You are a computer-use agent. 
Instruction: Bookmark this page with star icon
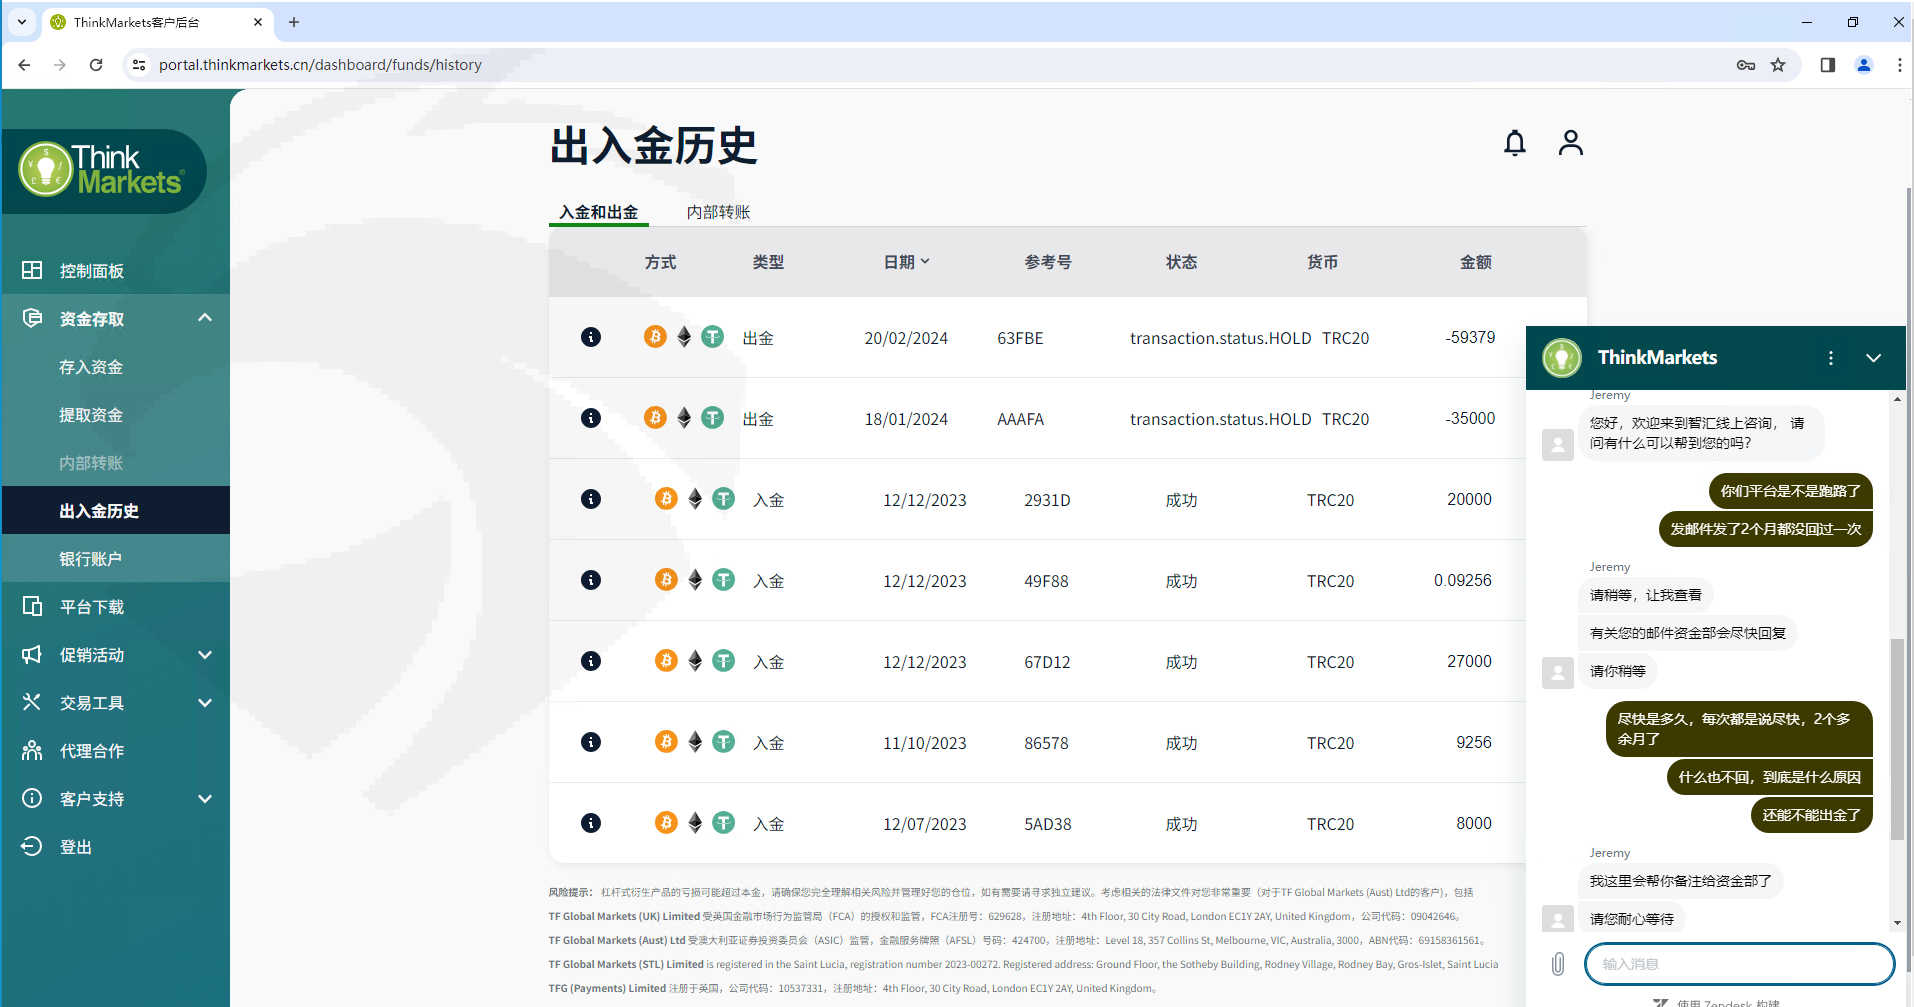[x=1778, y=65]
